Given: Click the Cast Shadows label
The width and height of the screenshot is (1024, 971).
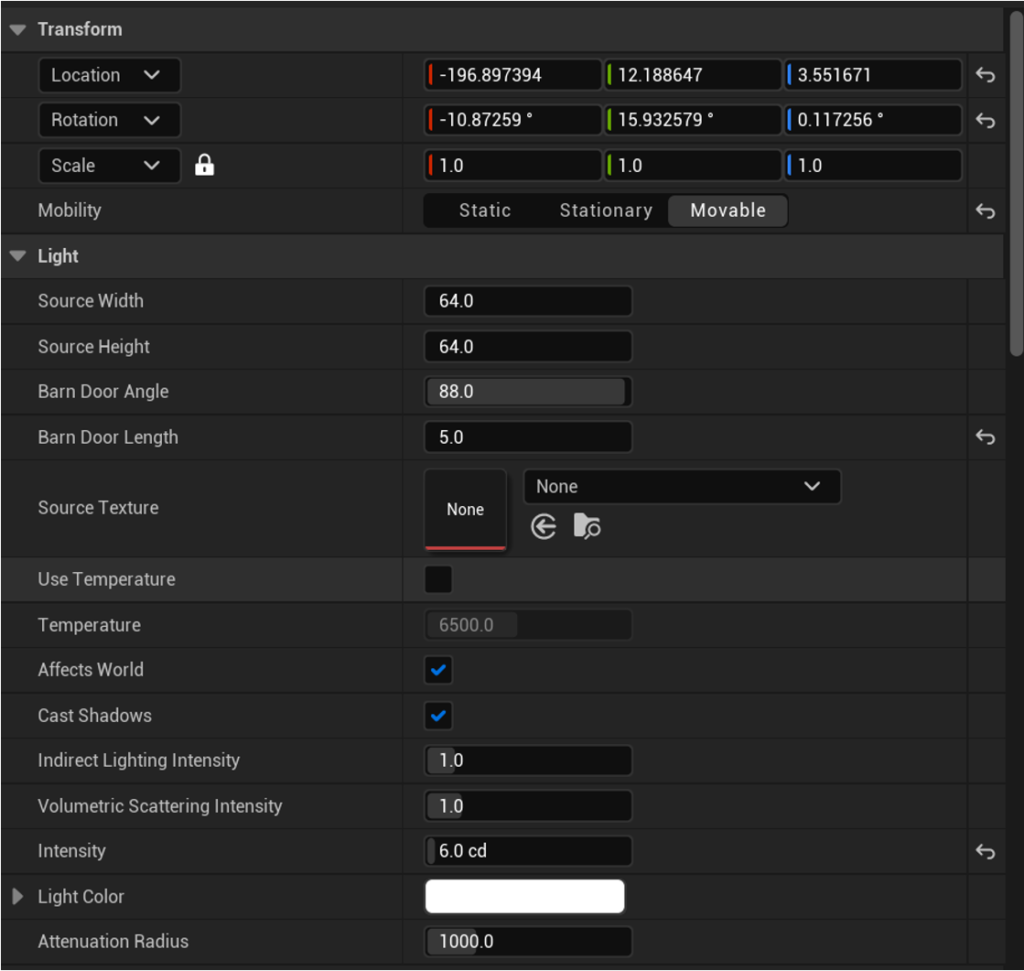Looking at the screenshot, I should (95, 716).
